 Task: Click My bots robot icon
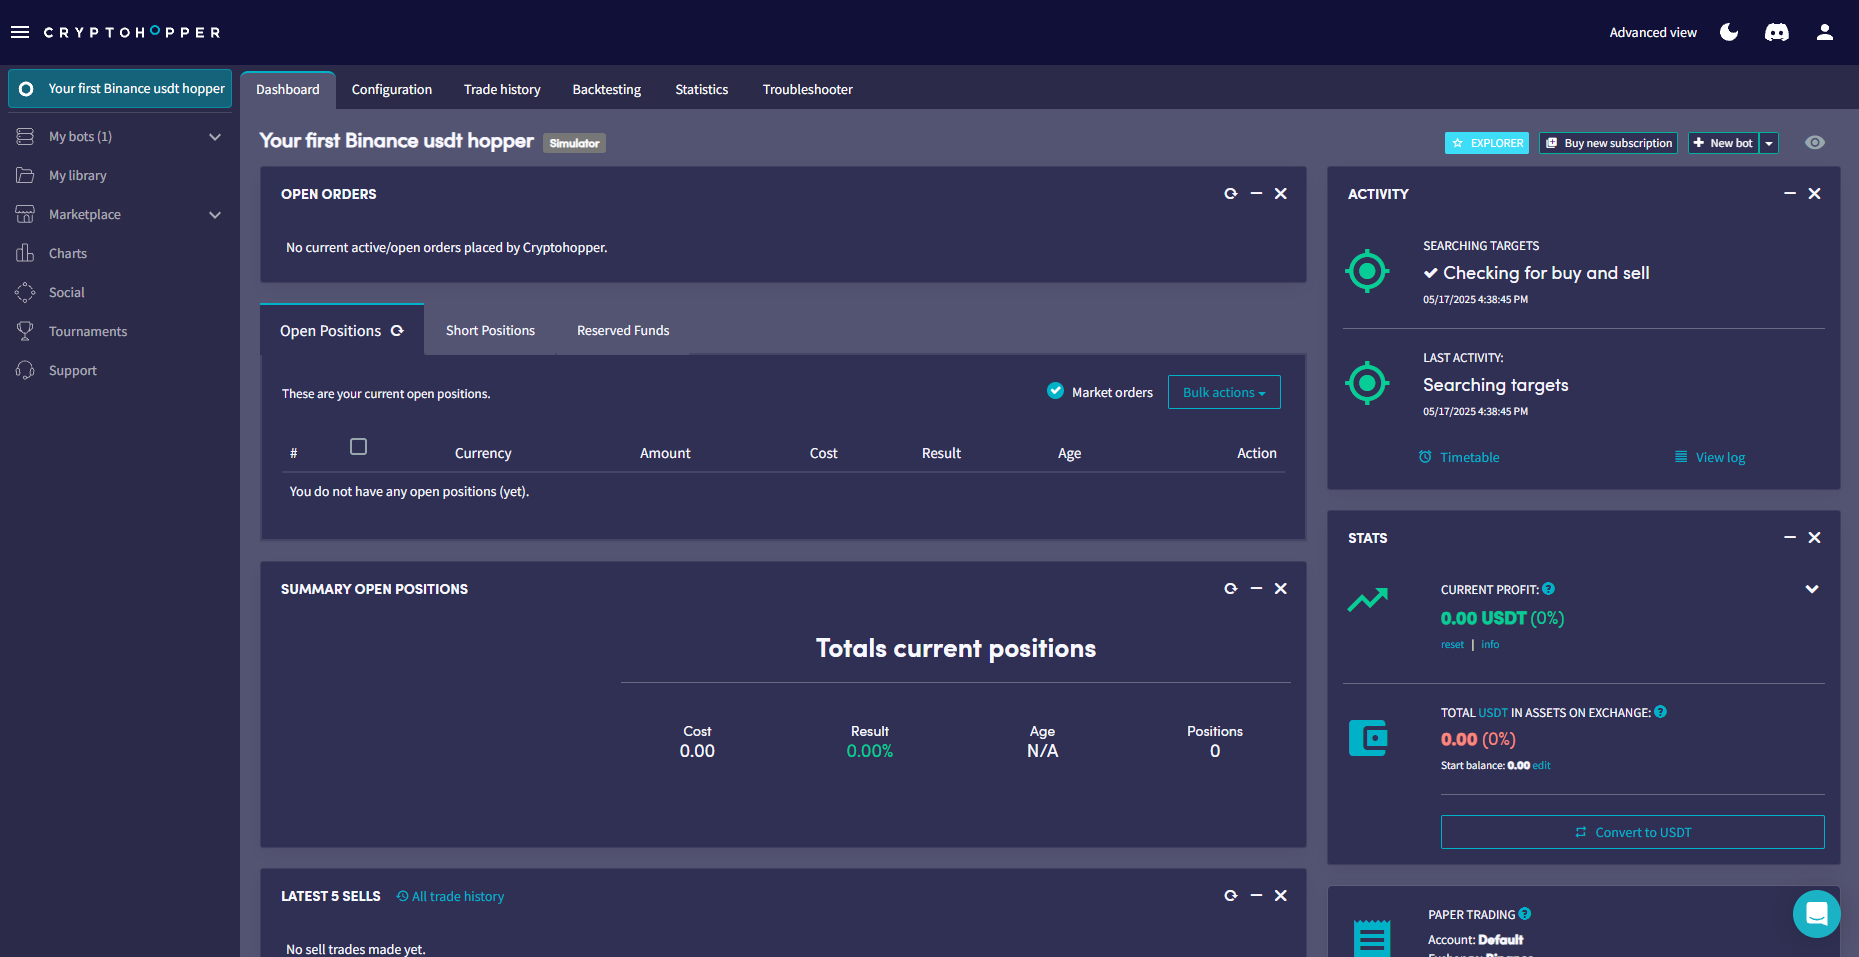tap(25, 136)
